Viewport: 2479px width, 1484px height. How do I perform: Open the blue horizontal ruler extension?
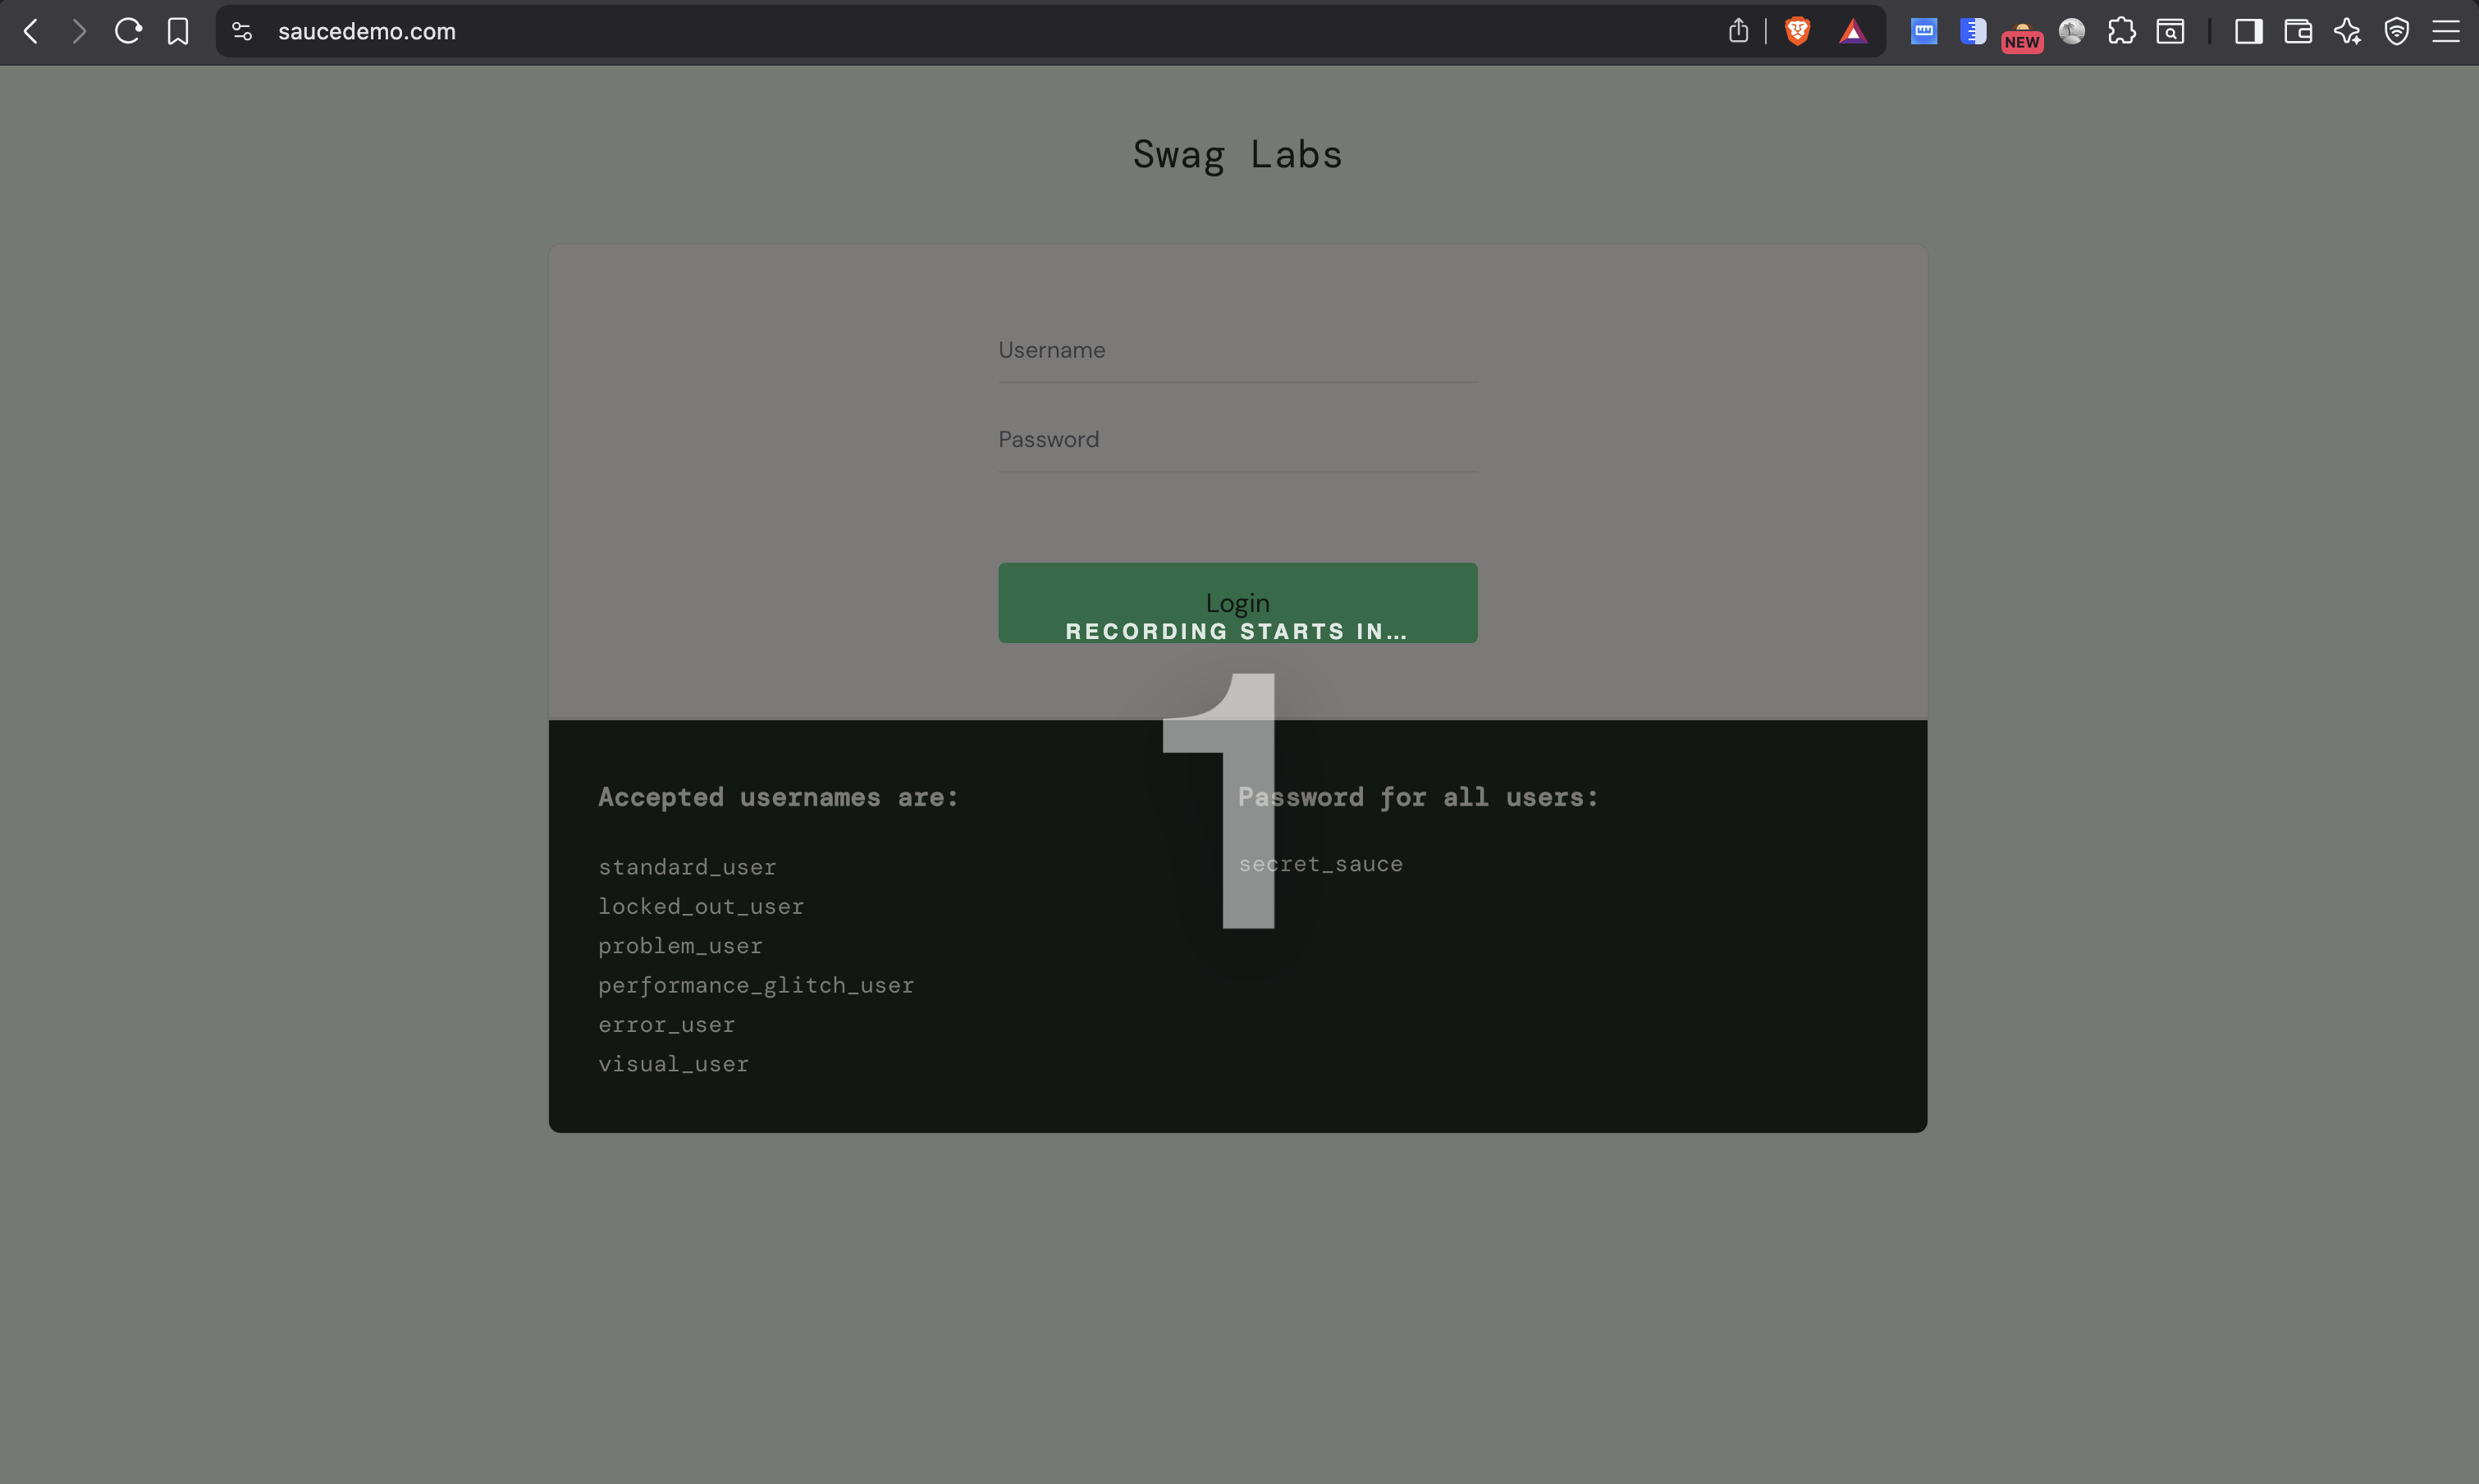coord(1924,32)
